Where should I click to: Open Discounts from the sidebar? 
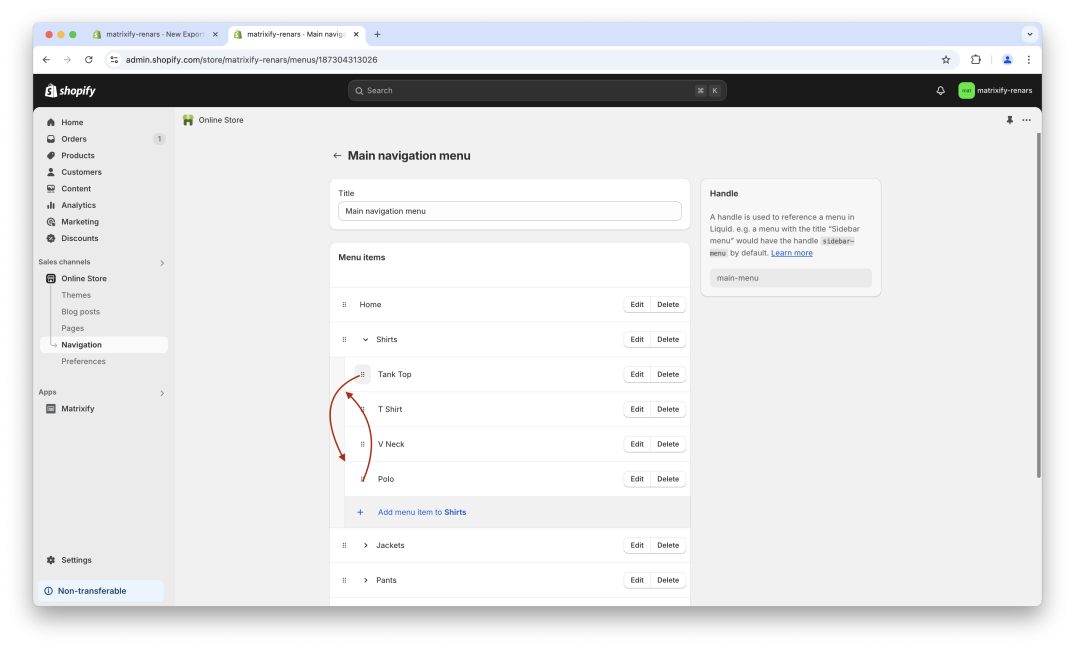click(78, 238)
